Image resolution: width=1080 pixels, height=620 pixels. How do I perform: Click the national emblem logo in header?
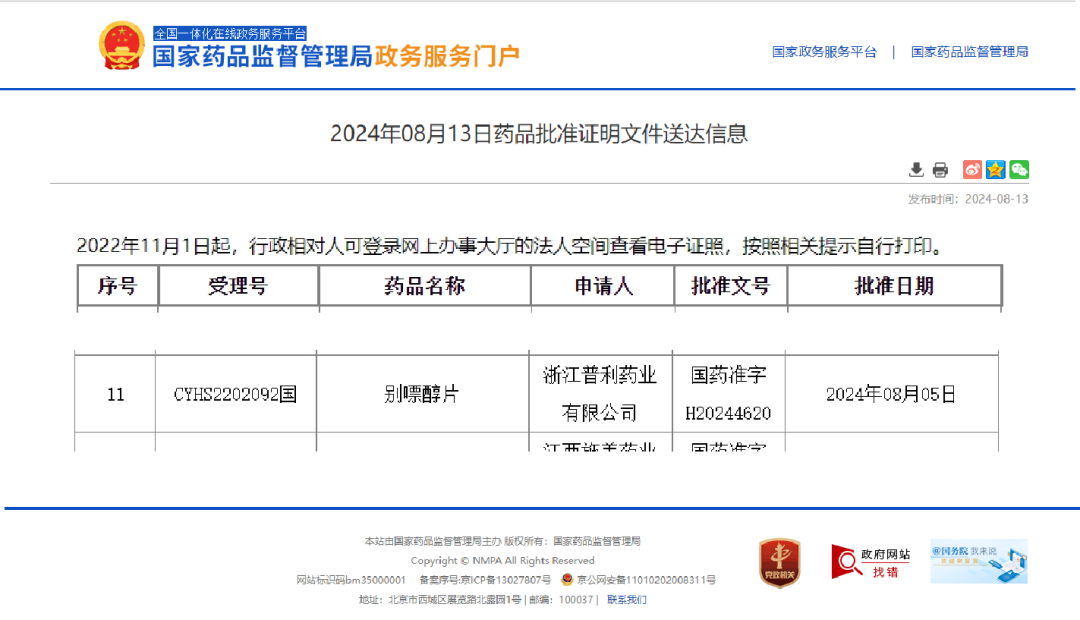pyautogui.click(x=122, y=46)
